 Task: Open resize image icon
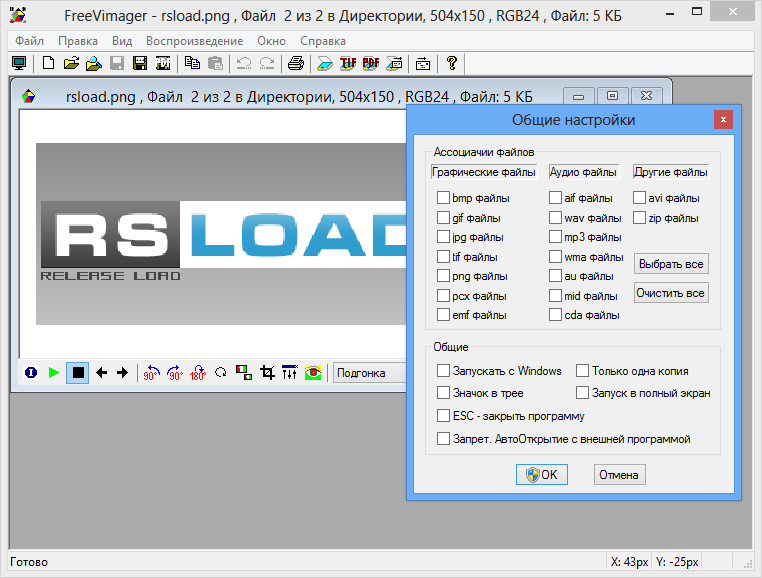[243, 373]
